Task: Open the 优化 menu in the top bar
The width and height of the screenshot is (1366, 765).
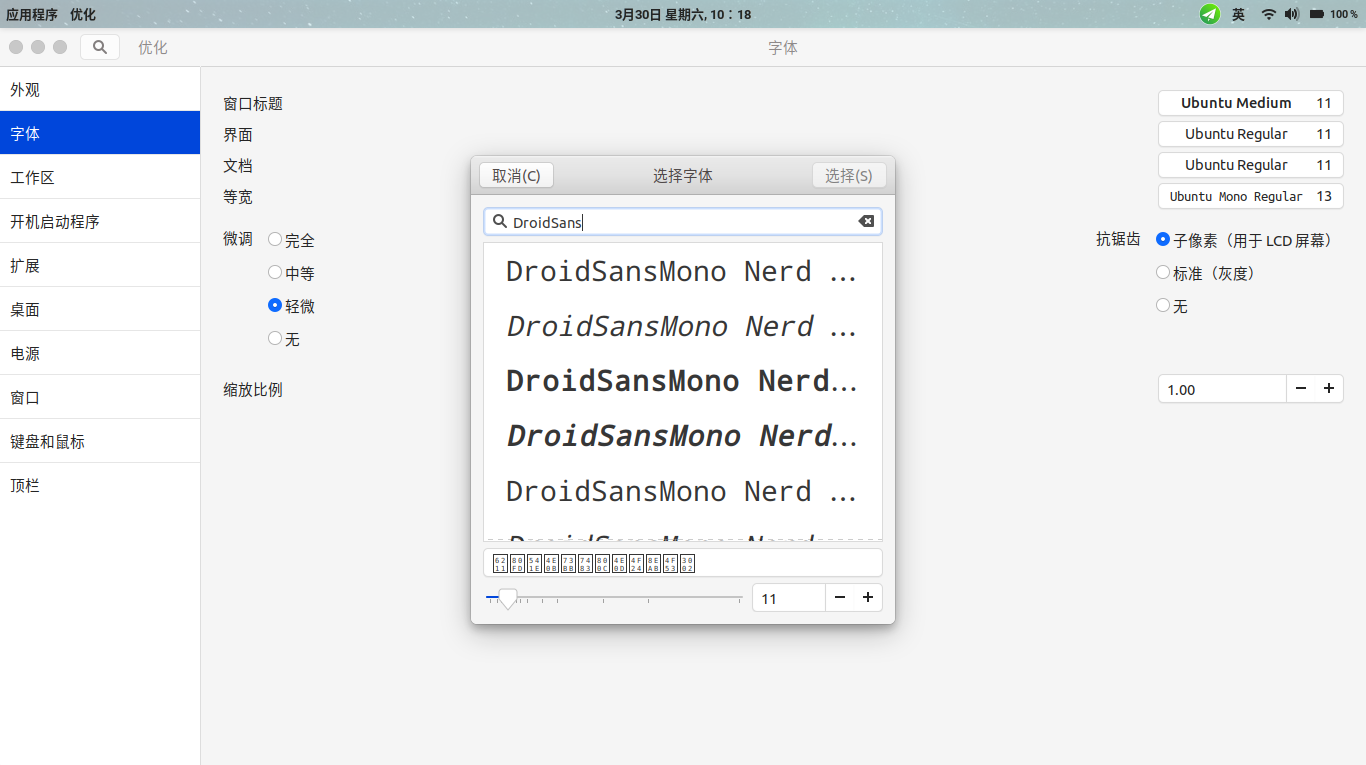Action: (82, 14)
